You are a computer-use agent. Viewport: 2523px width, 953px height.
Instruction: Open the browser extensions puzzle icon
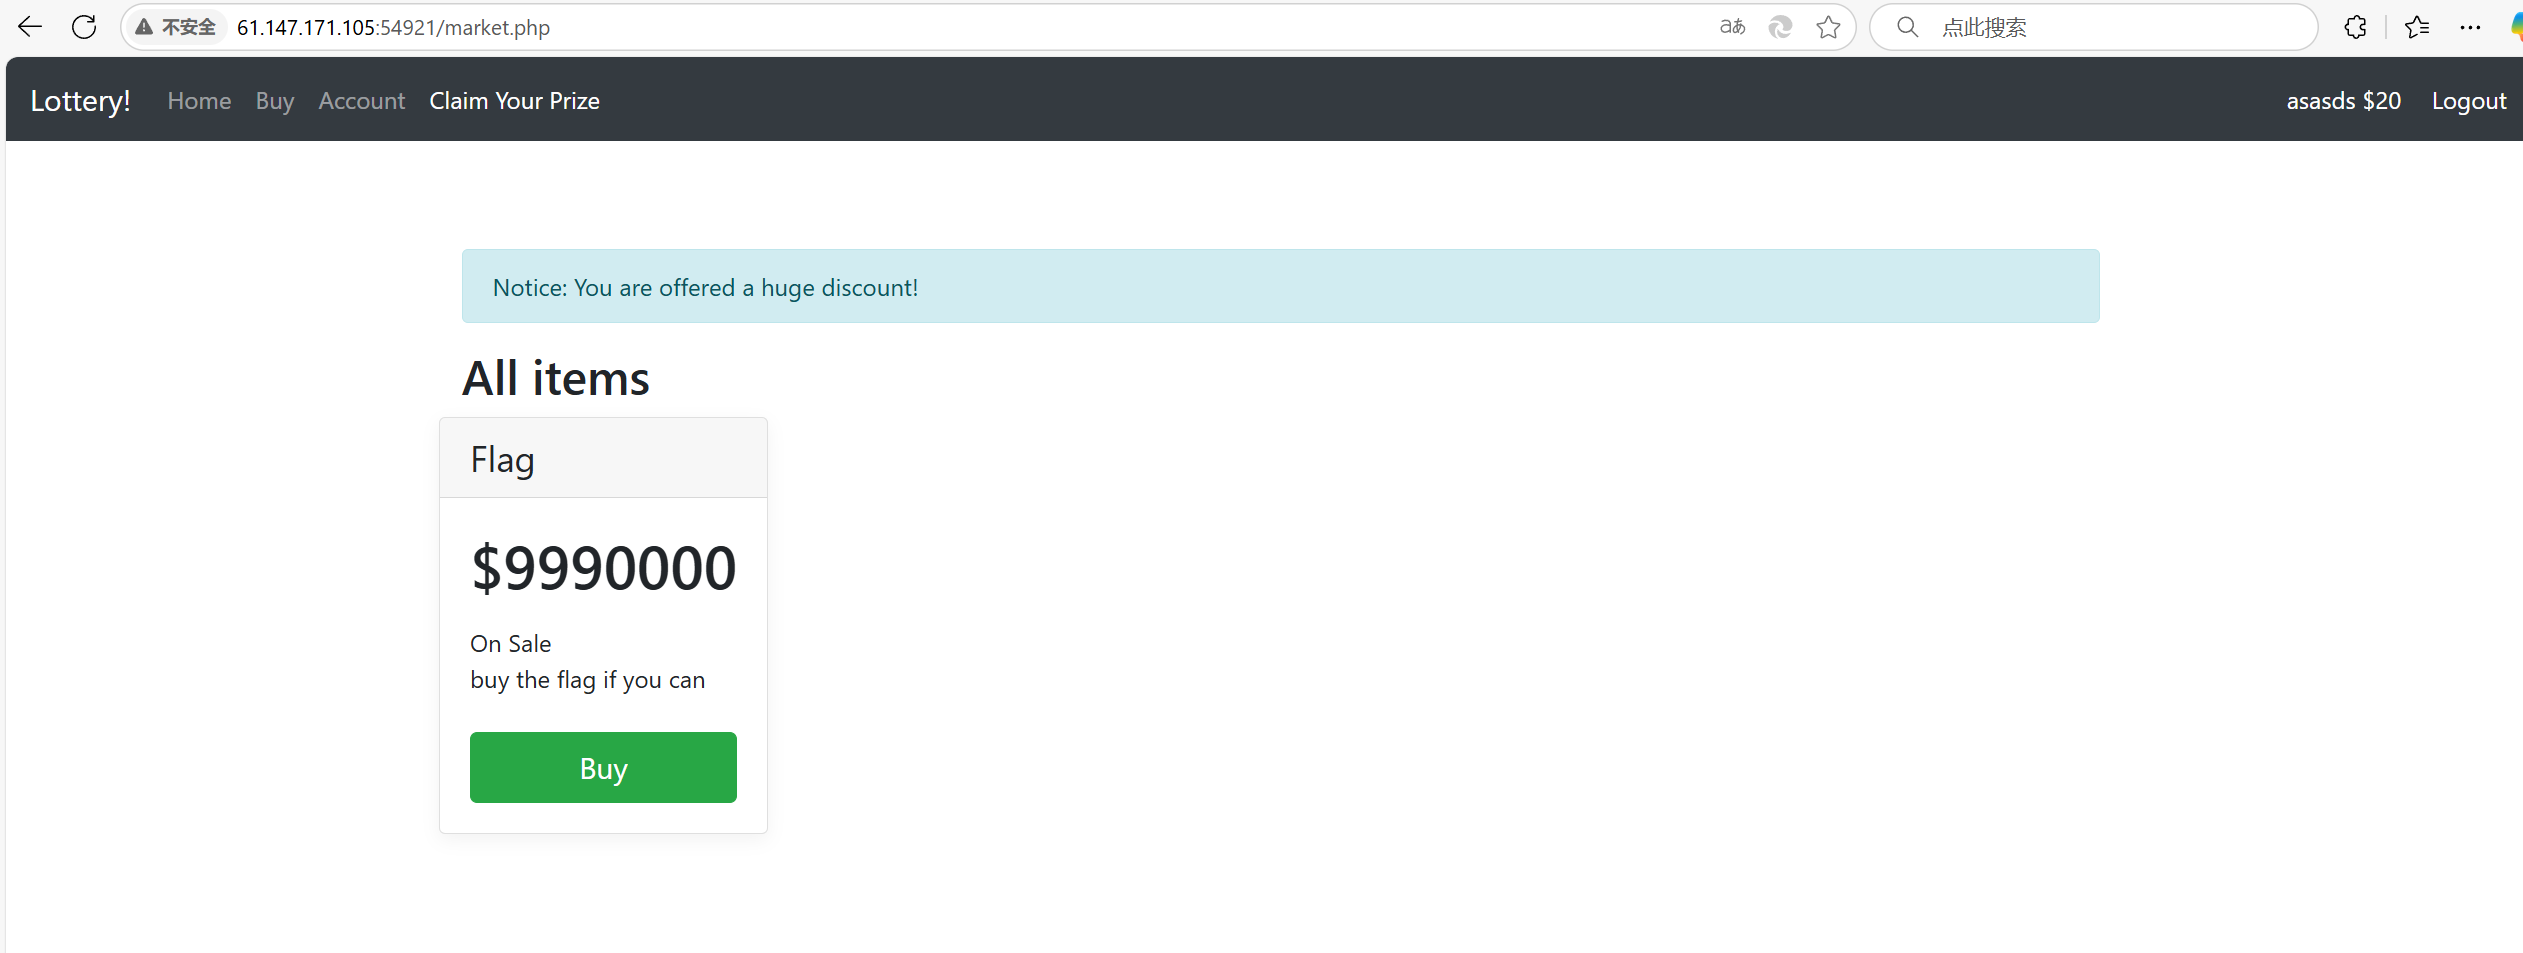point(2355,27)
